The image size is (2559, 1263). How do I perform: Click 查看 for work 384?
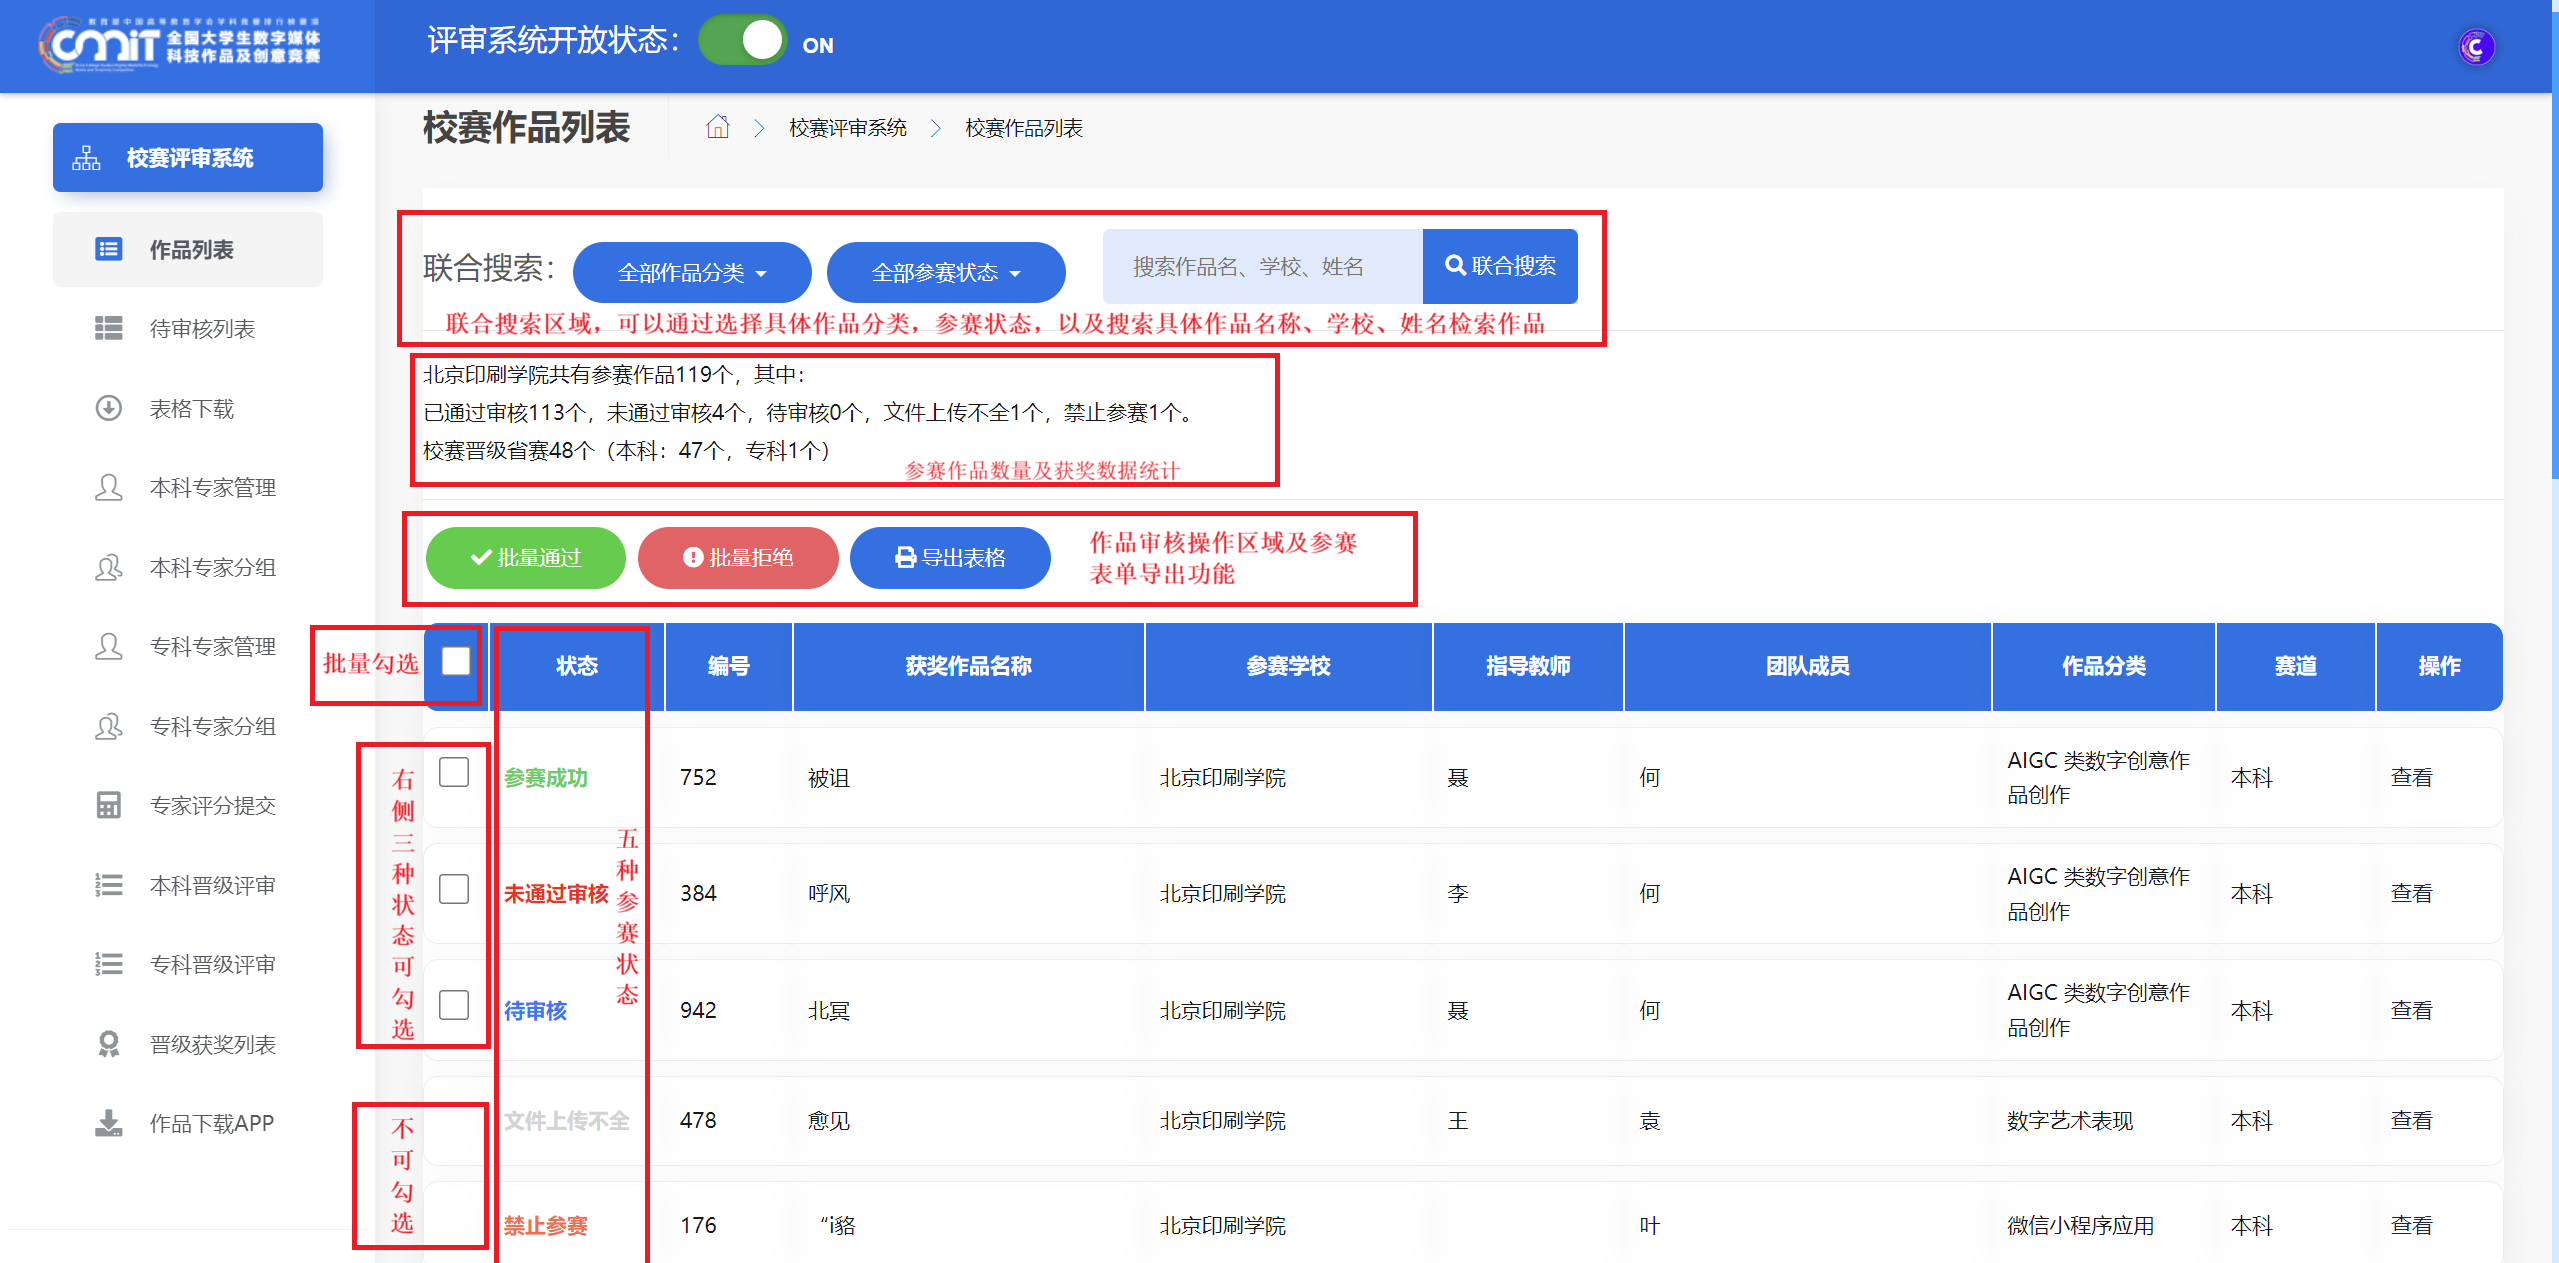pos(2411,893)
